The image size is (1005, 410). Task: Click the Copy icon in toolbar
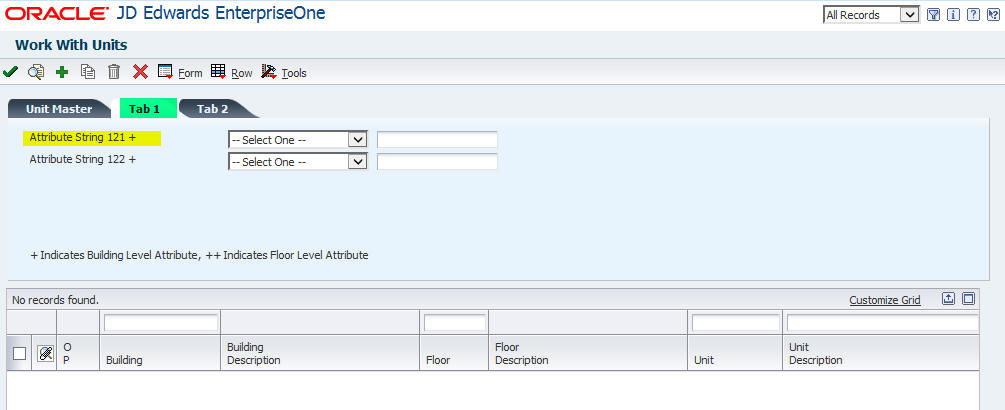pyautogui.click(x=88, y=72)
